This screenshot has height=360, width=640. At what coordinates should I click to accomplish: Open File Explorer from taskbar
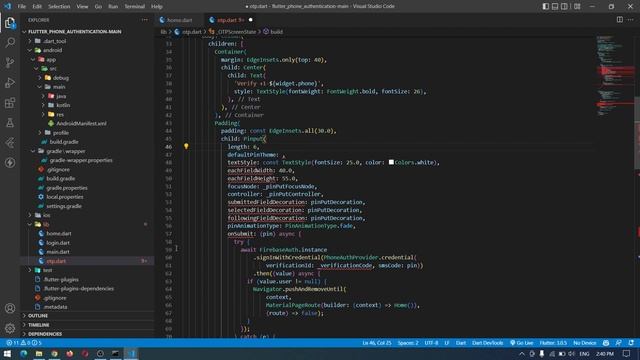39,353
